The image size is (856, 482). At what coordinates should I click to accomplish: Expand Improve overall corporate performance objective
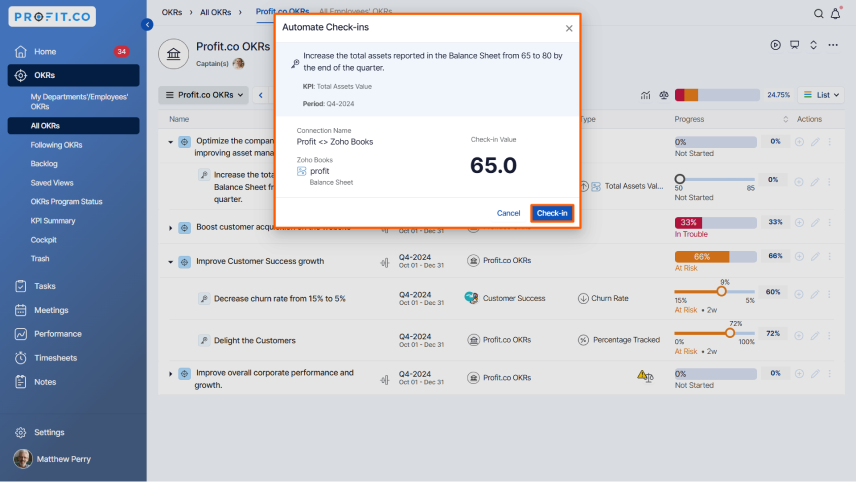point(170,374)
